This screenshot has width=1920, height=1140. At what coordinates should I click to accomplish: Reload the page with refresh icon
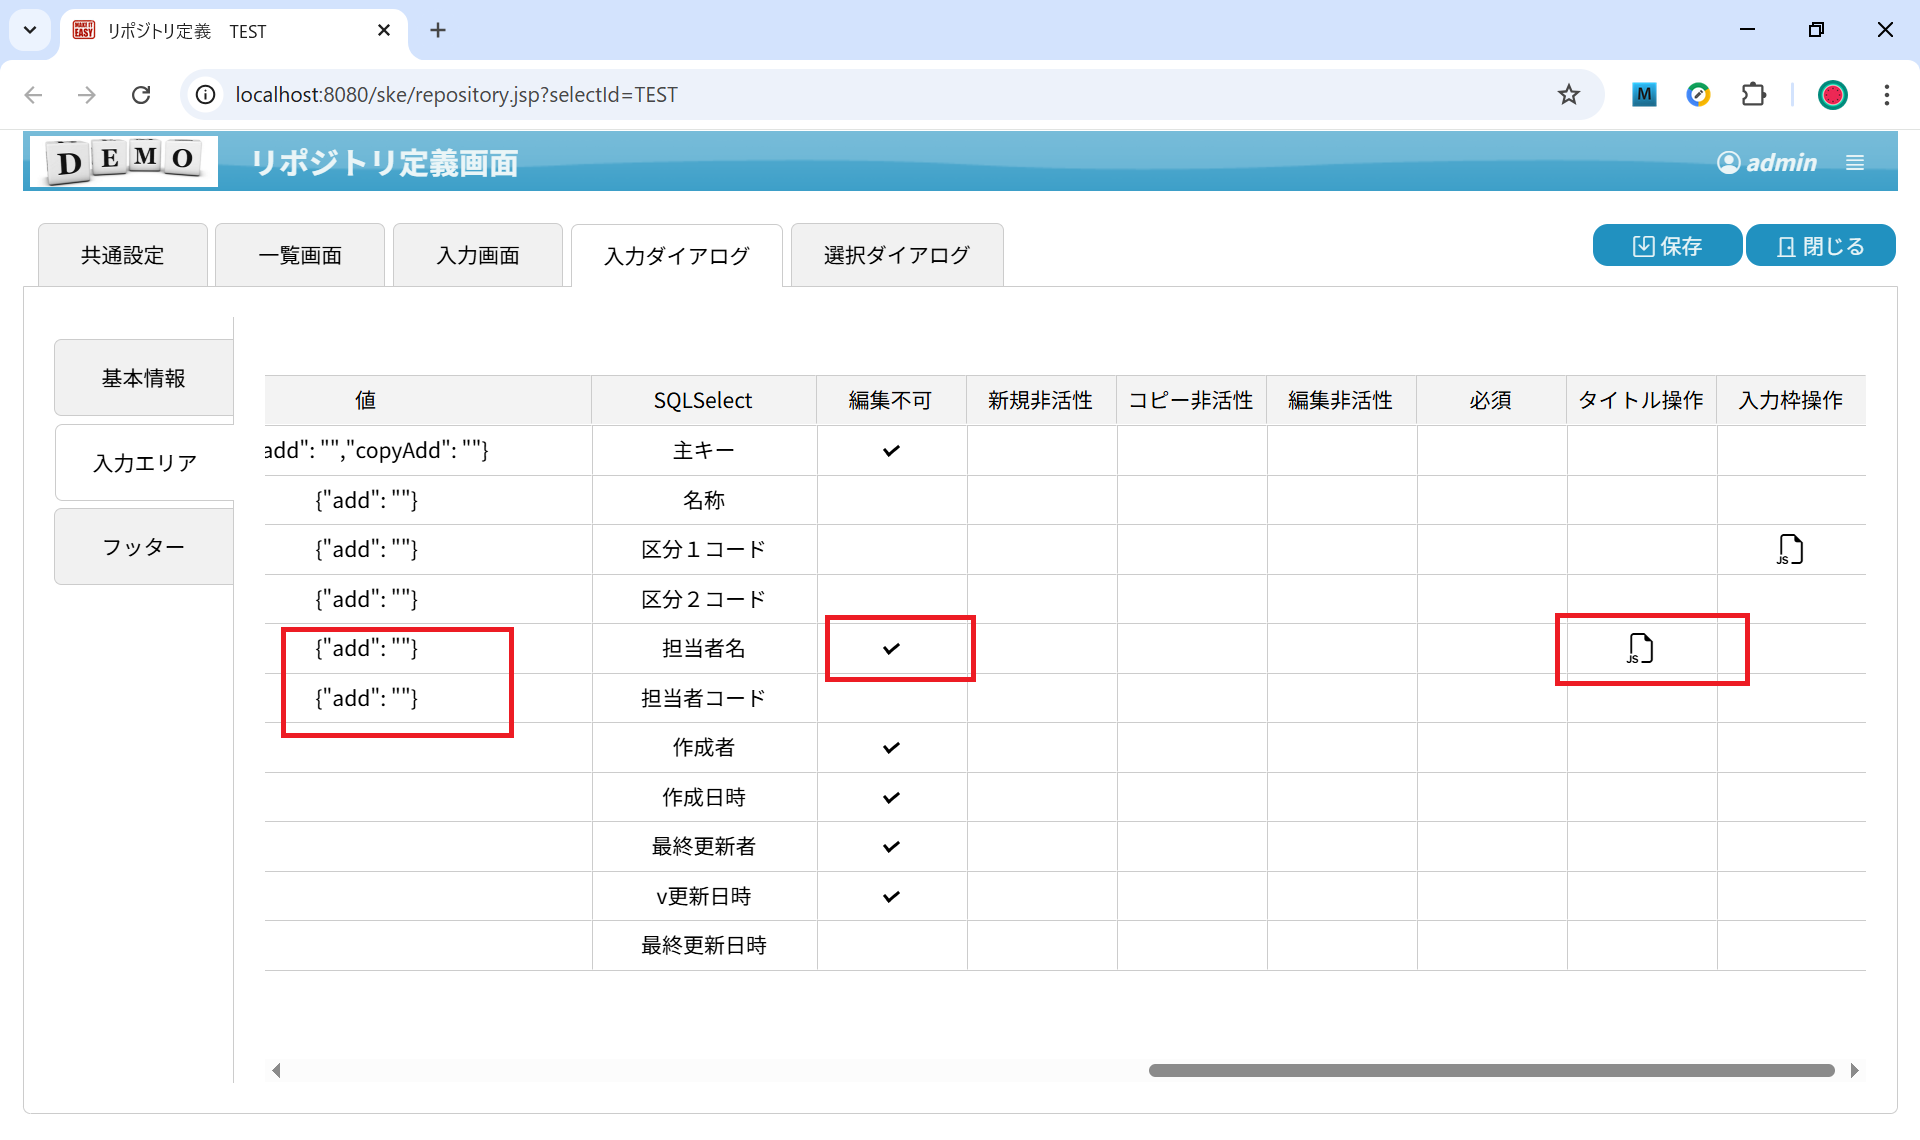point(141,94)
